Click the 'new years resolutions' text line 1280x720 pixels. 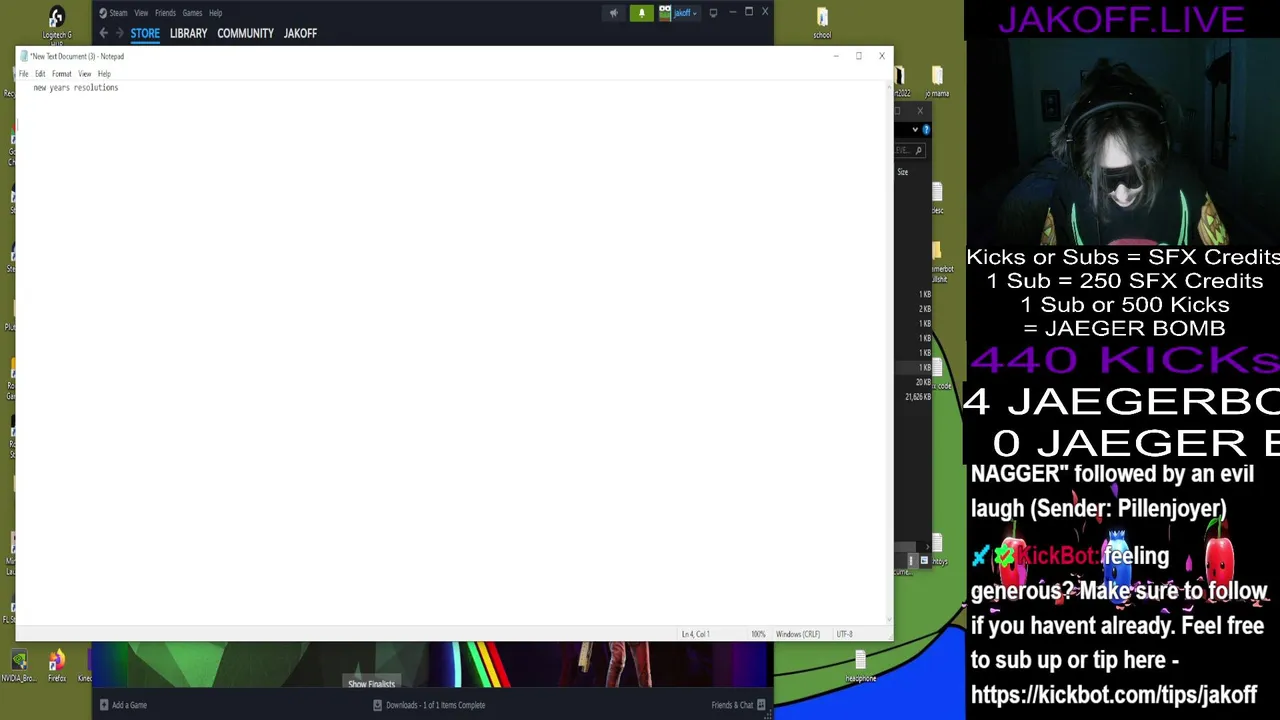76,88
